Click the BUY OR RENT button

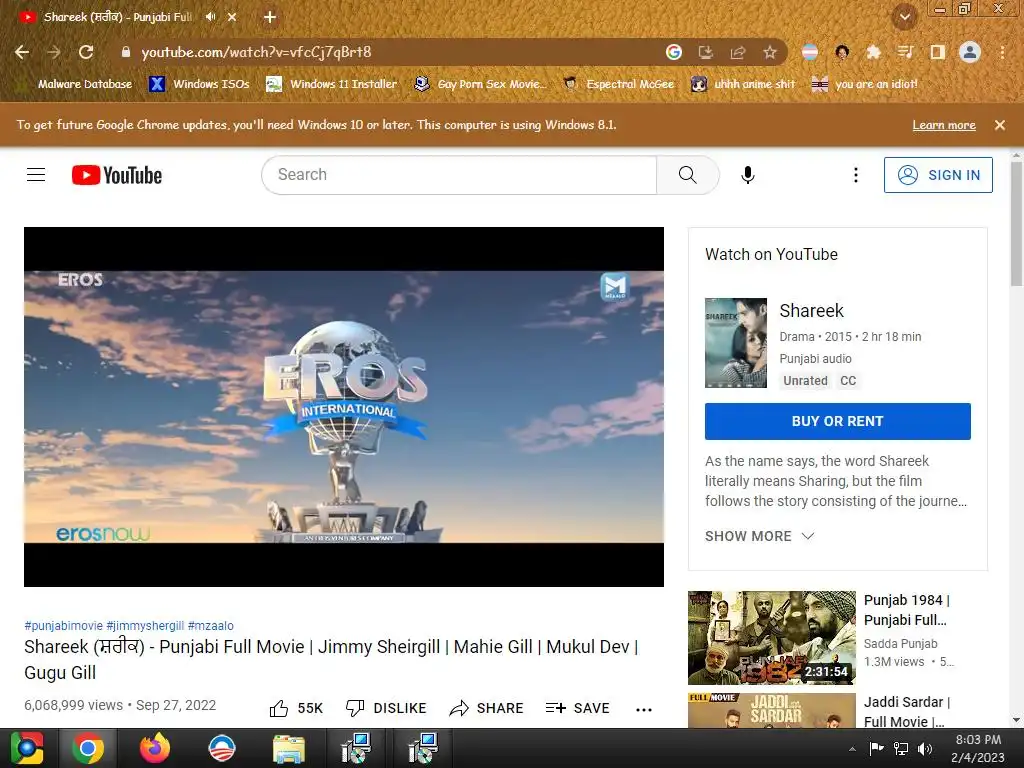coord(838,421)
